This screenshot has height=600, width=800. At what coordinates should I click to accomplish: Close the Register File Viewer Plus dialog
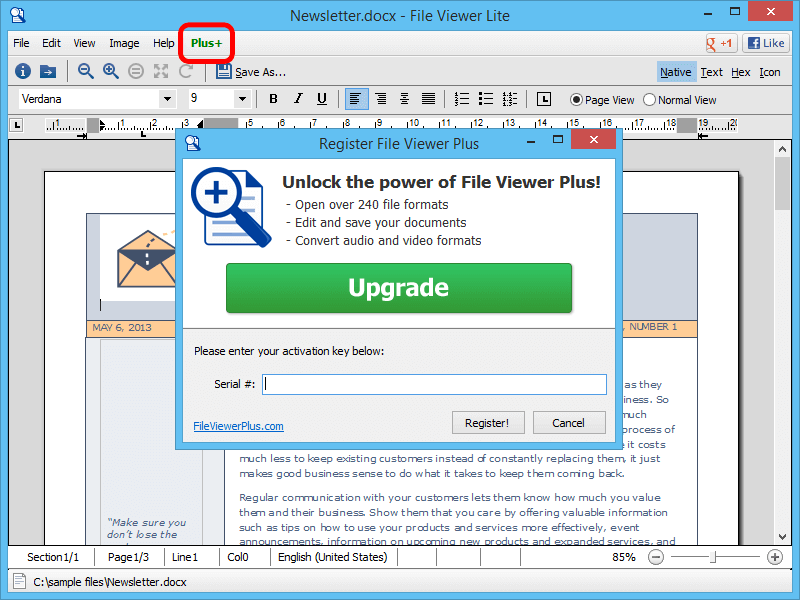[x=594, y=139]
